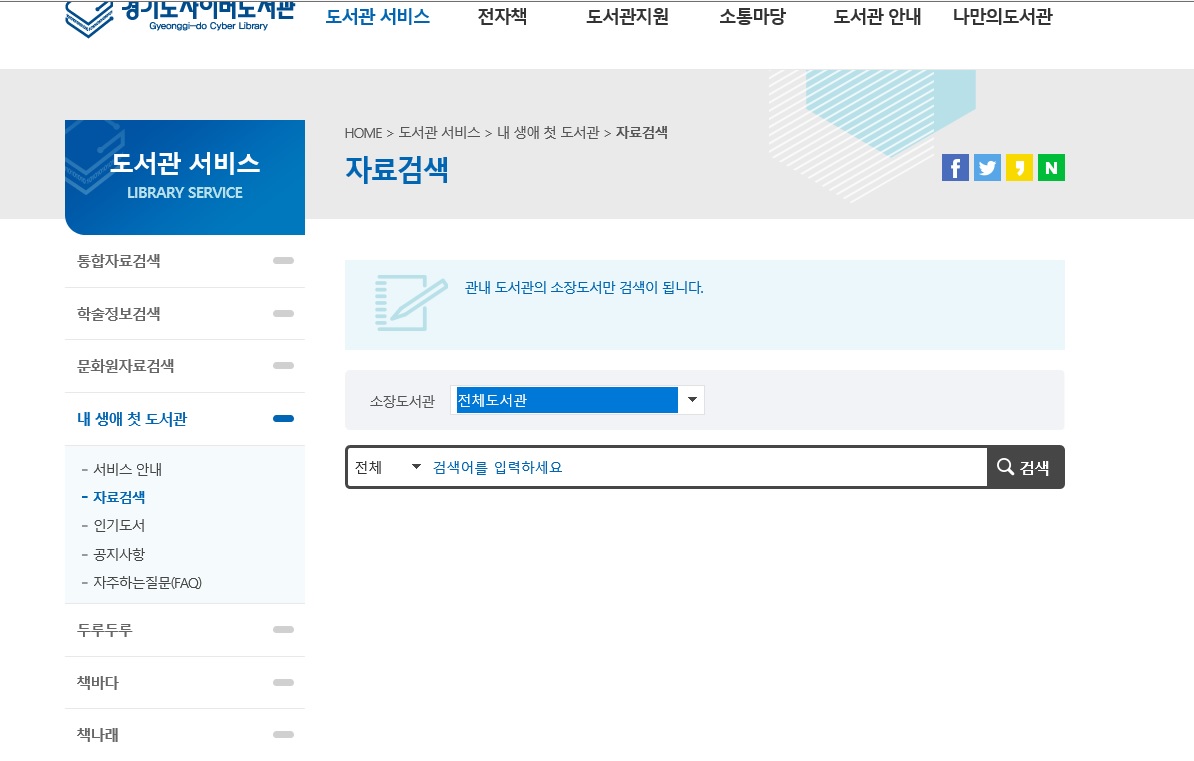This screenshot has height=761, width=1194.
Task: Open 공지사항 submenu item
Action: click(x=119, y=555)
